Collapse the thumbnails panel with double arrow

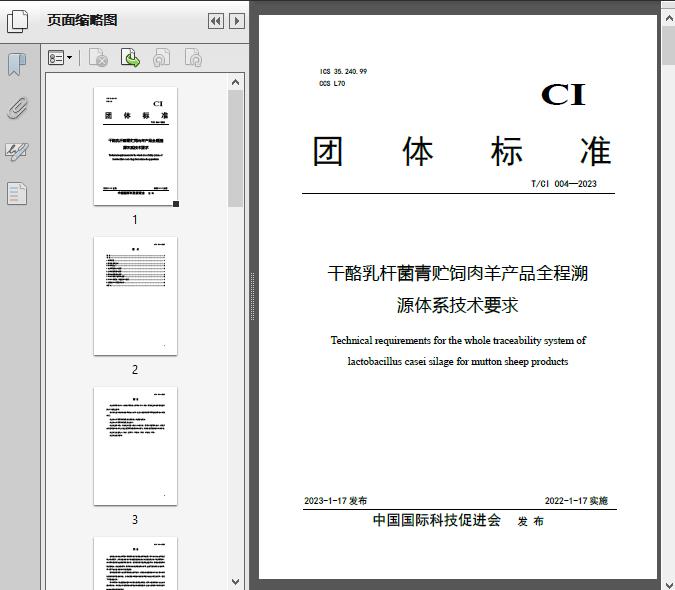215,21
